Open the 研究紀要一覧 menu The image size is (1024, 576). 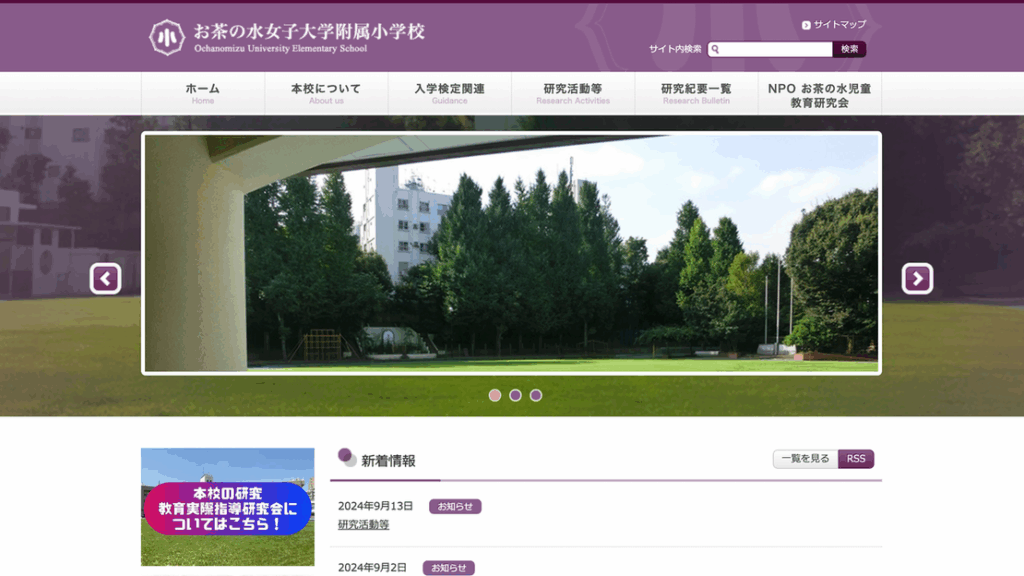tap(696, 93)
